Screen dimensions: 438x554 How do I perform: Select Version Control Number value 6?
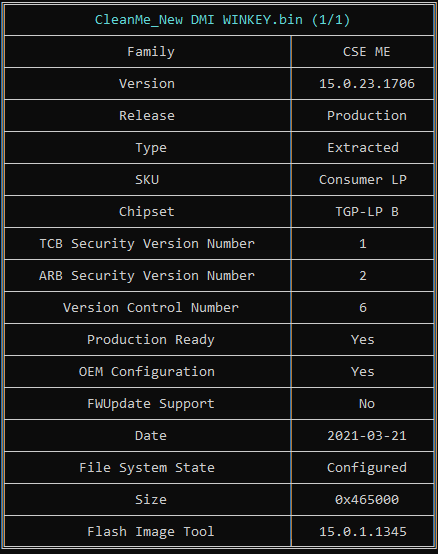click(363, 308)
